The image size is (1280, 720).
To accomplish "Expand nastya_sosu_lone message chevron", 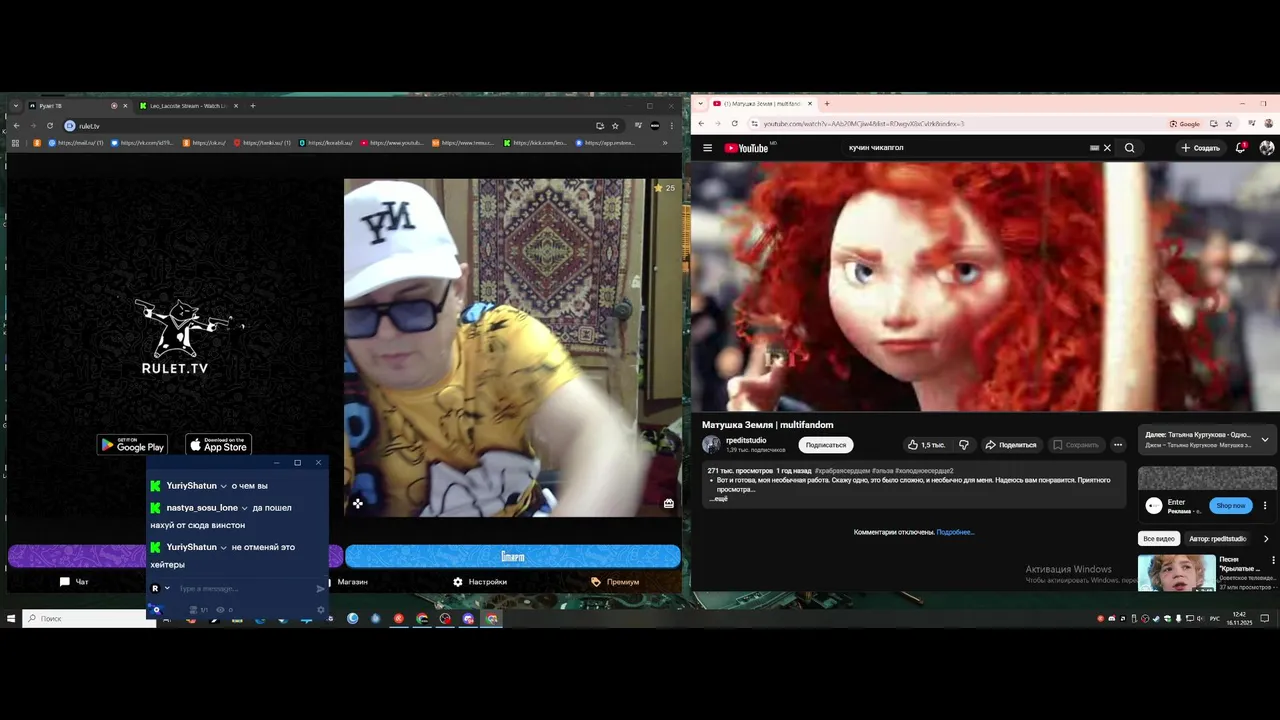I will (x=244, y=508).
